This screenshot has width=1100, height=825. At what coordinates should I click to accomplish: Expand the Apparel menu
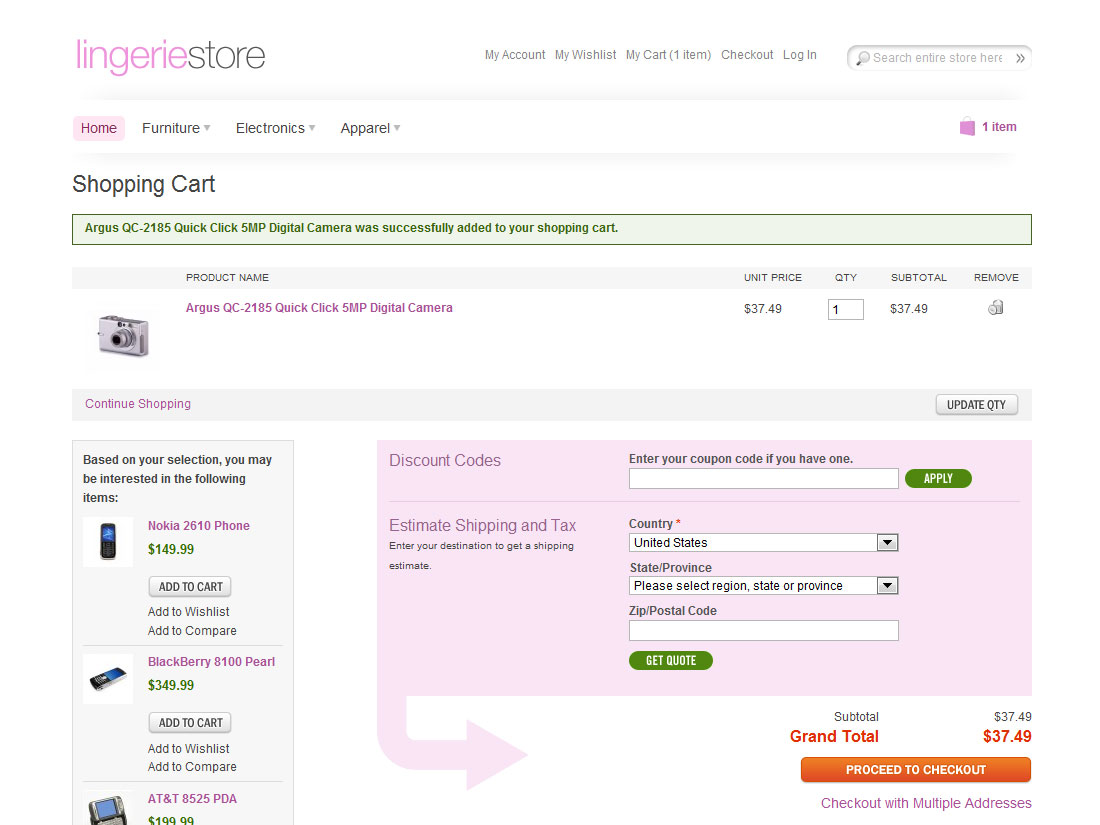point(370,128)
